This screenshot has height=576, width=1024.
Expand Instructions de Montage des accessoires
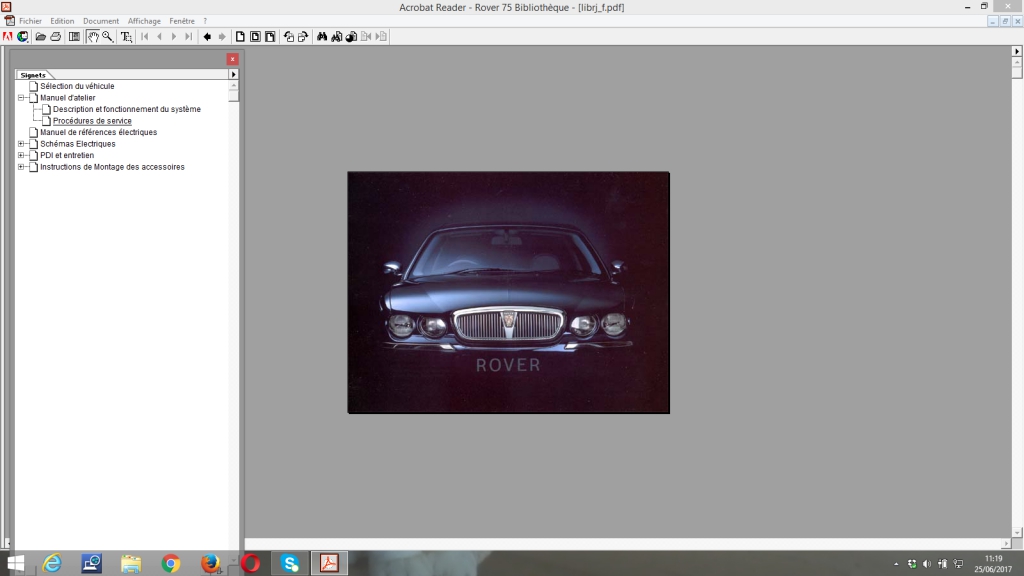[21, 167]
